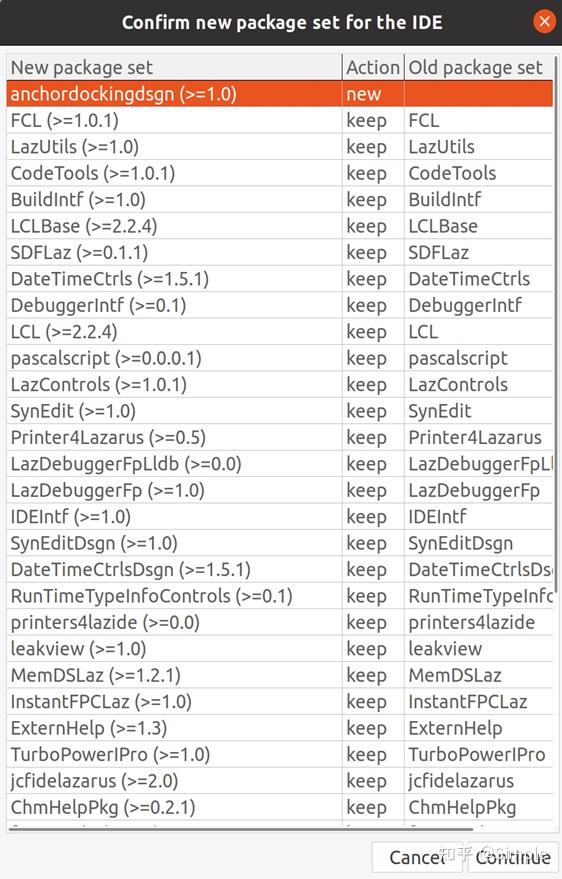Close the Confirm new package set dialog
The width and height of the screenshot is (562, 879).
point(544,22)
